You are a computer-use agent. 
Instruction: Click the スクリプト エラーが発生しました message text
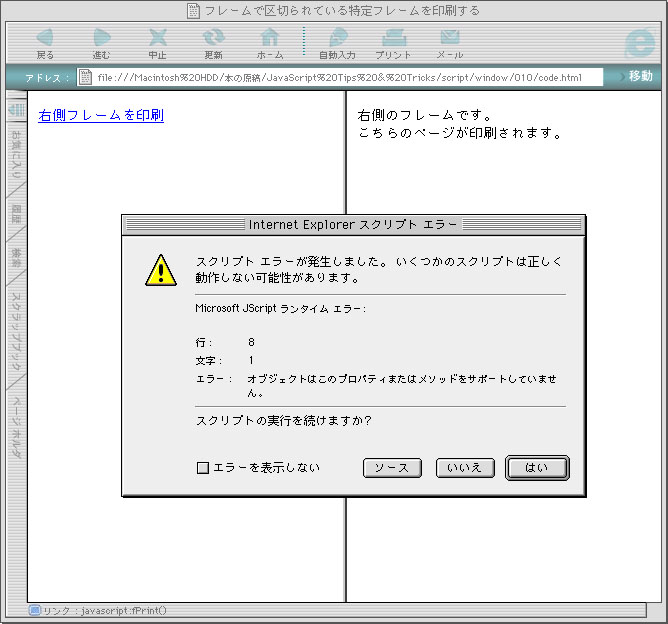point(379,269)
